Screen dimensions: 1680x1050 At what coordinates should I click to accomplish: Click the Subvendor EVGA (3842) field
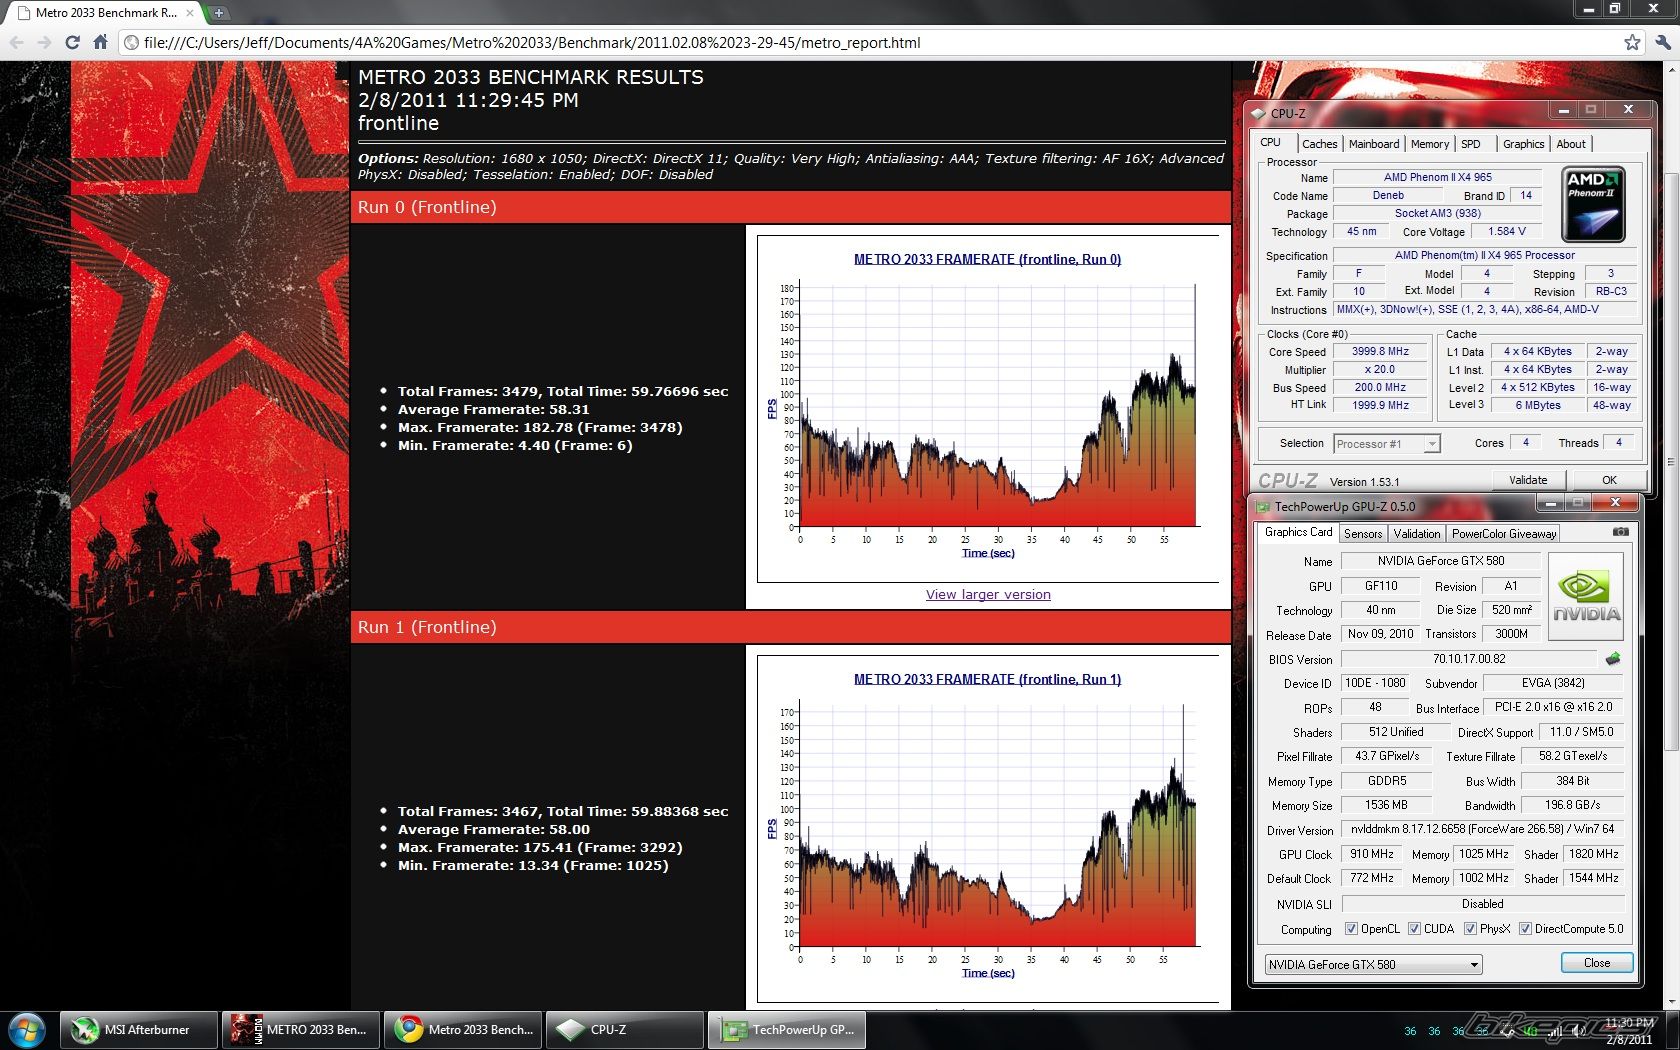(x=1553, y=683)
